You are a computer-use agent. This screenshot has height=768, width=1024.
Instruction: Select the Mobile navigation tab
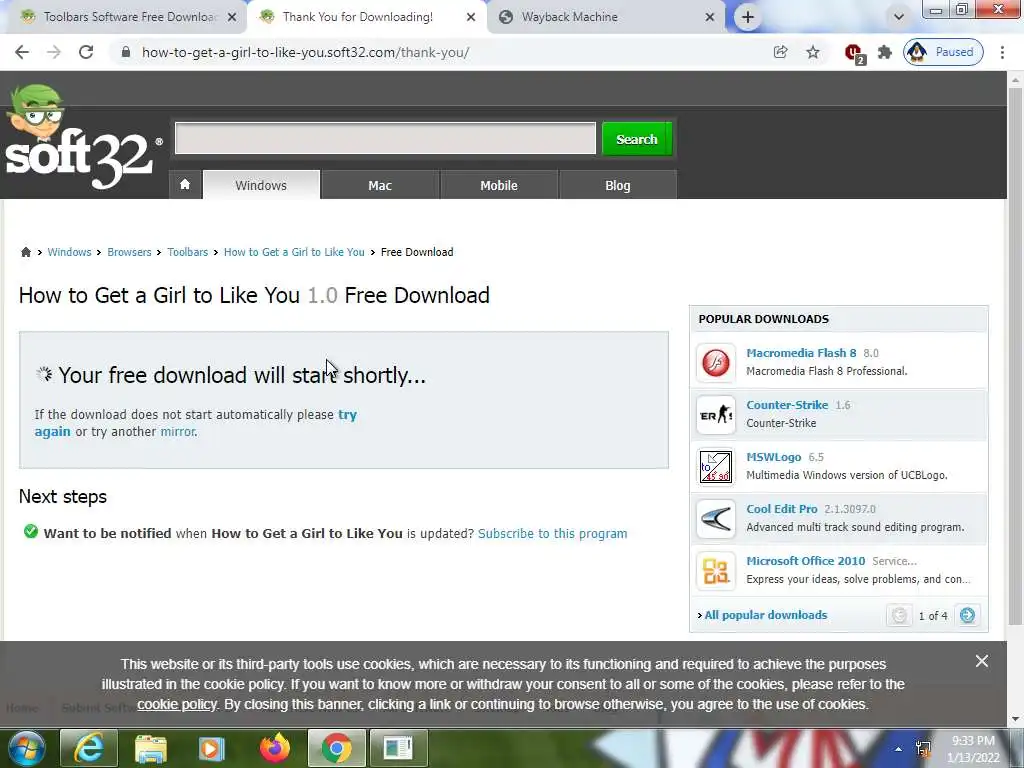click(x=499, y=185)
